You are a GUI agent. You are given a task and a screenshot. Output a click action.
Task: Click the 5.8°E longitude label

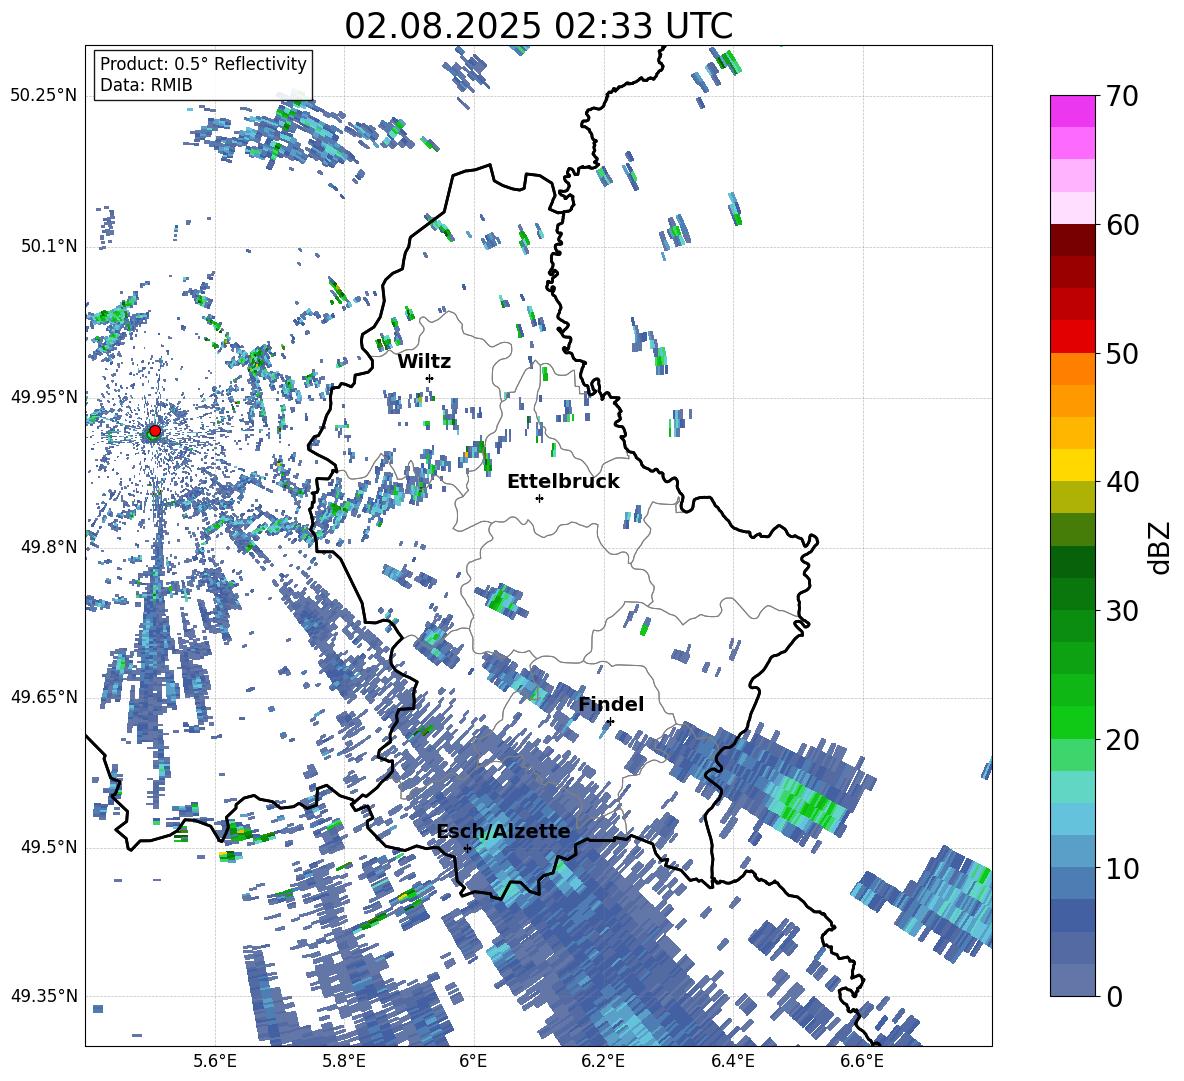[x=344, y=1061]
